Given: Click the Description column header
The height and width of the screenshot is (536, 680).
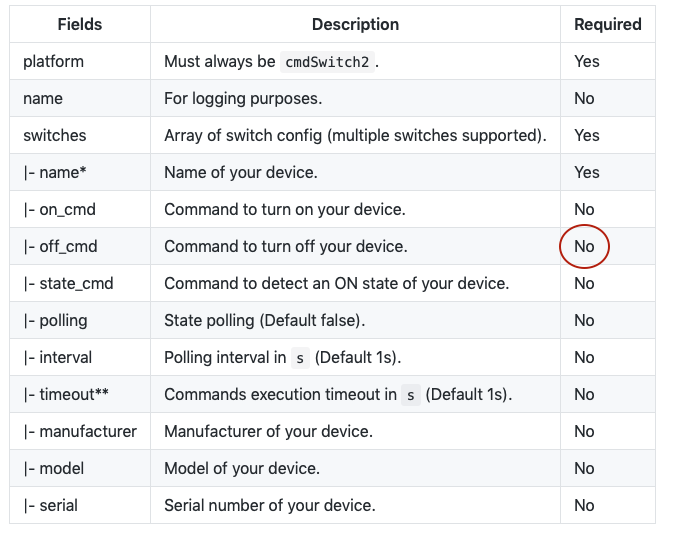Looking at the screenshot, I should [x=355, y=24].
